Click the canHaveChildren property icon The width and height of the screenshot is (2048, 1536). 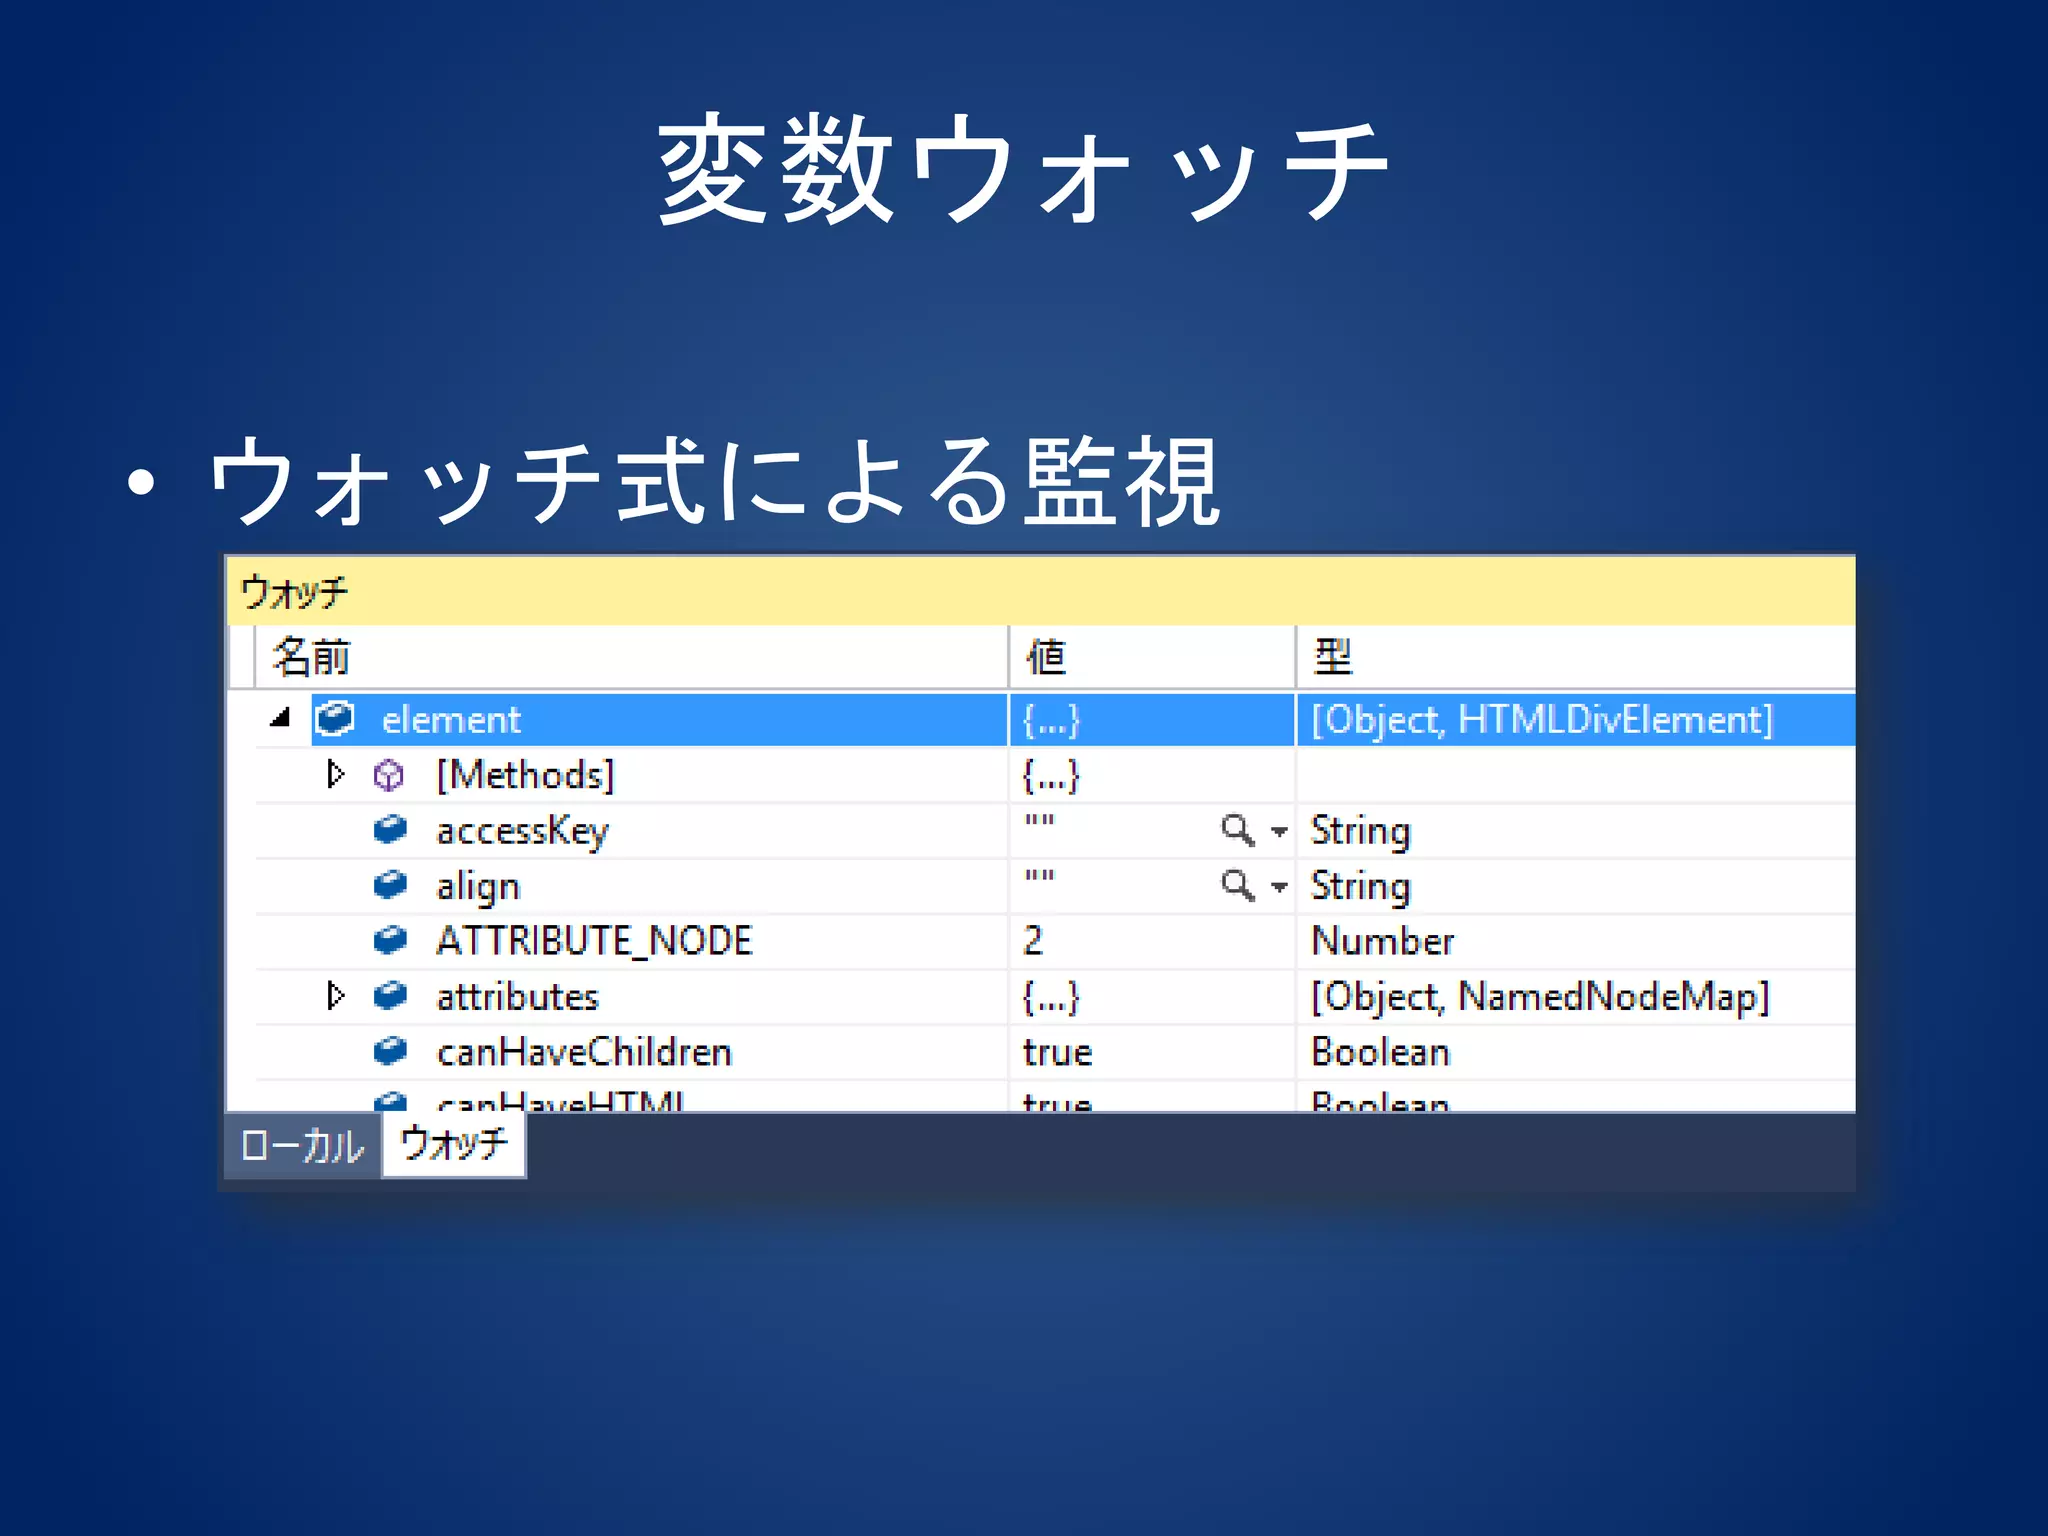pos(390,1051)
